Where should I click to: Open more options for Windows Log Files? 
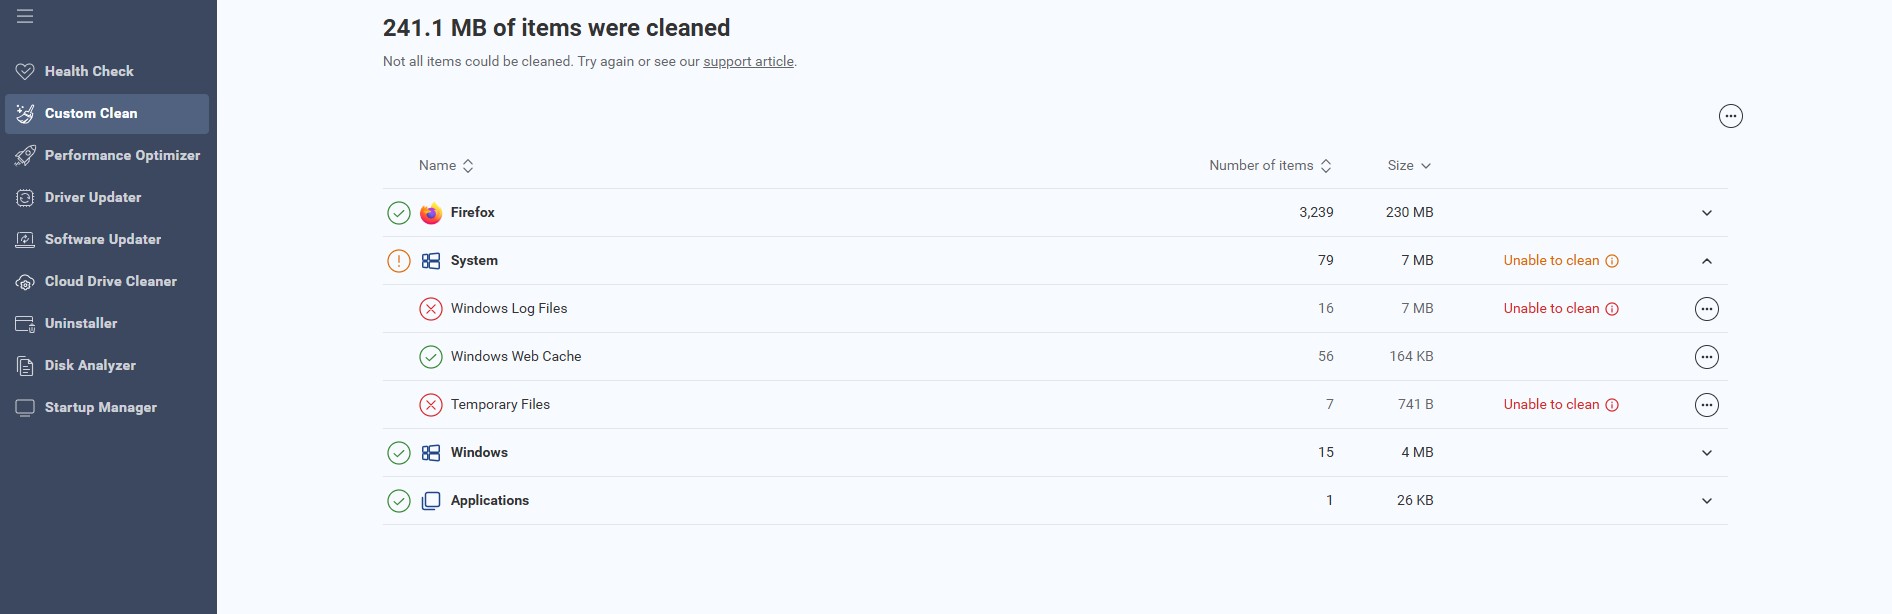[1706, 309]
